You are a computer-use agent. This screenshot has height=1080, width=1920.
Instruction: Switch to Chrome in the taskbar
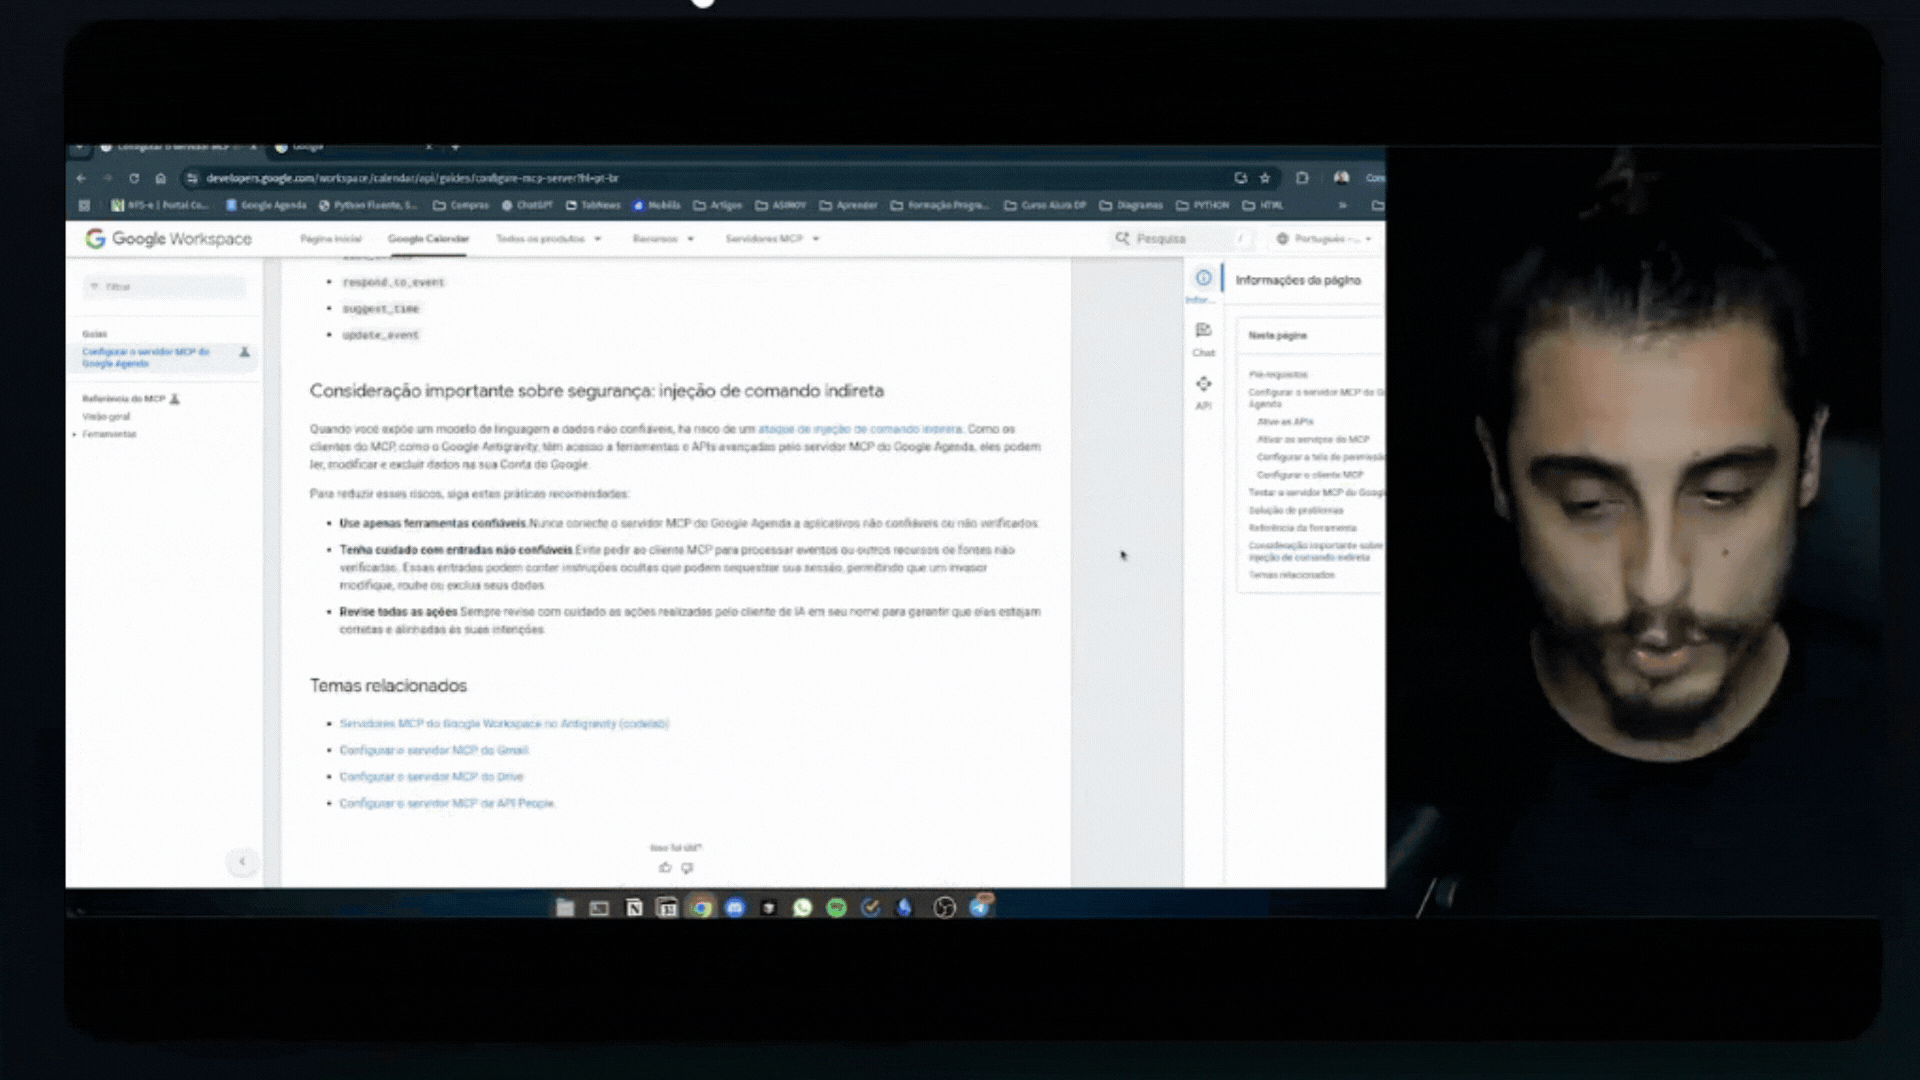[701, 907]
